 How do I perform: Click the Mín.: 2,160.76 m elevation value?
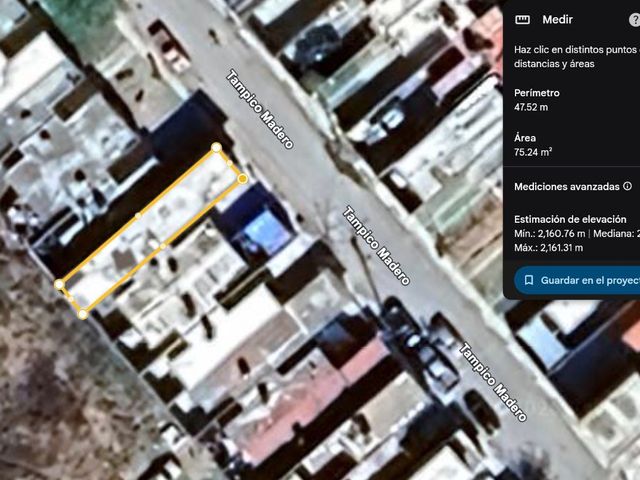(x=549, y=233)
